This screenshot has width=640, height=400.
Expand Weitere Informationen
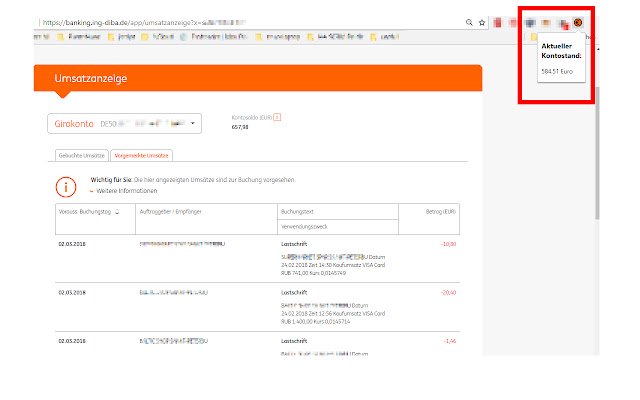pyautogui.click(x=124, y=191)
